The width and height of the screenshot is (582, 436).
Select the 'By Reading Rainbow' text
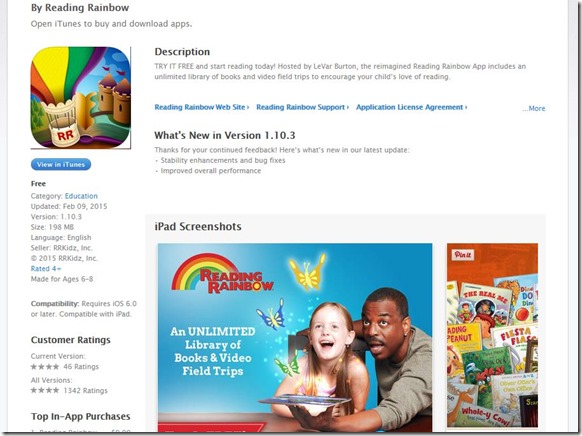tap(80, 8)
